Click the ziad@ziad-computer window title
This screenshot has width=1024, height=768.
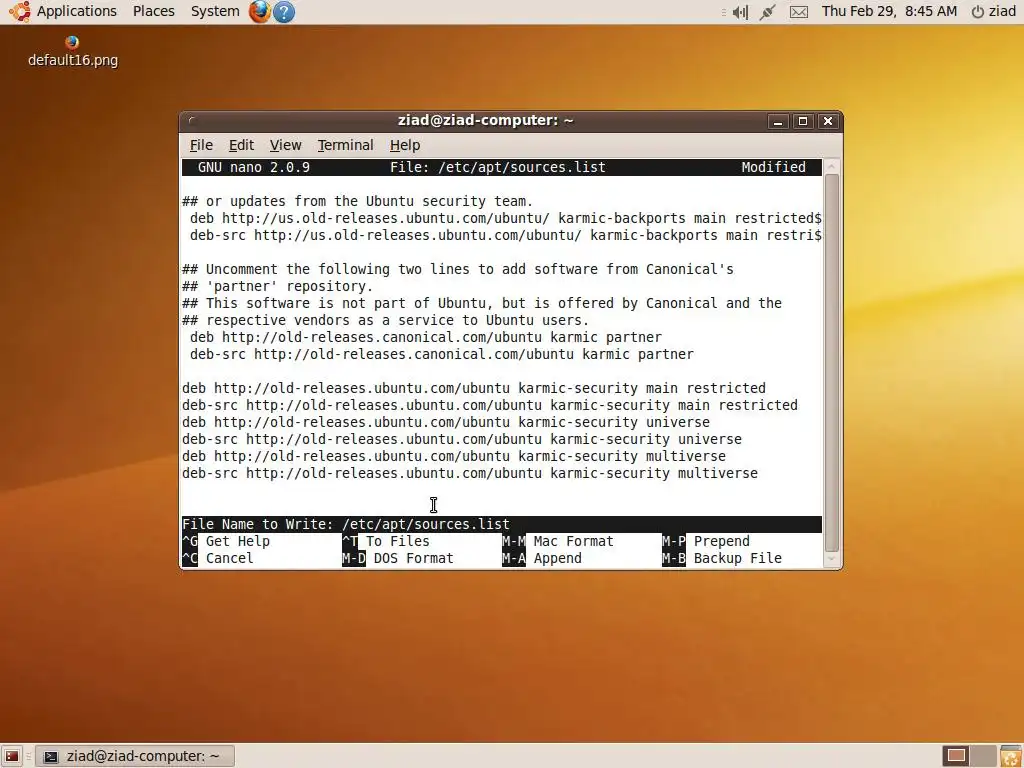485,121
